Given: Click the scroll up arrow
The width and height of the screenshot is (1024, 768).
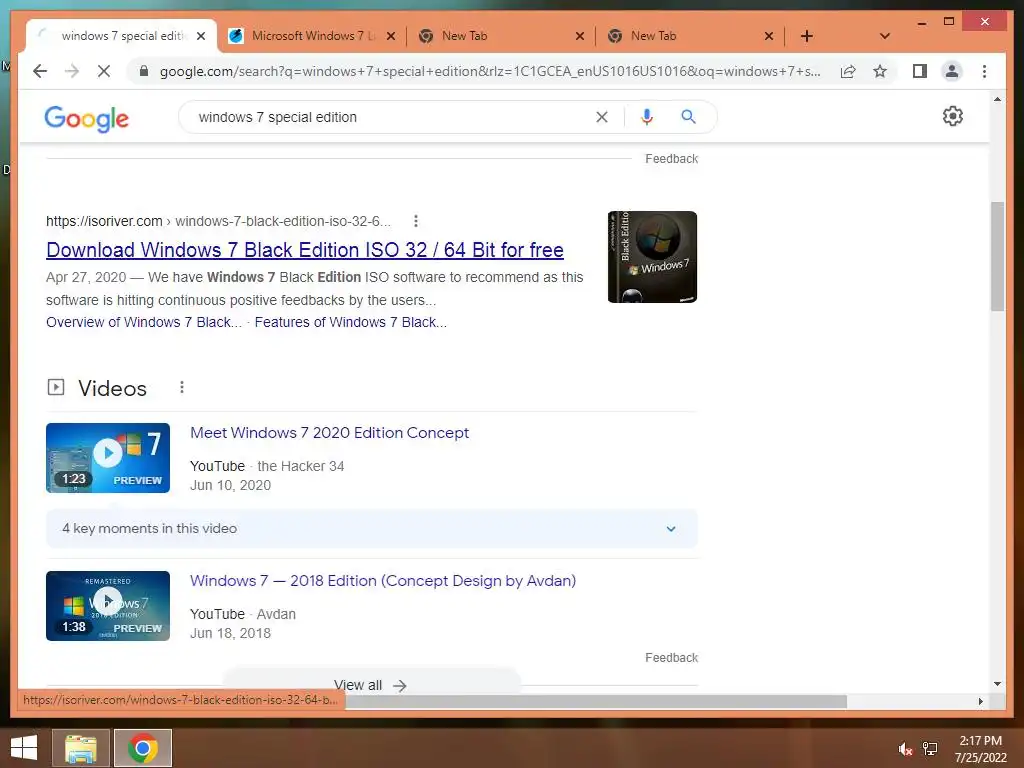Looking at the screenshot, I should tap(997, 99).
